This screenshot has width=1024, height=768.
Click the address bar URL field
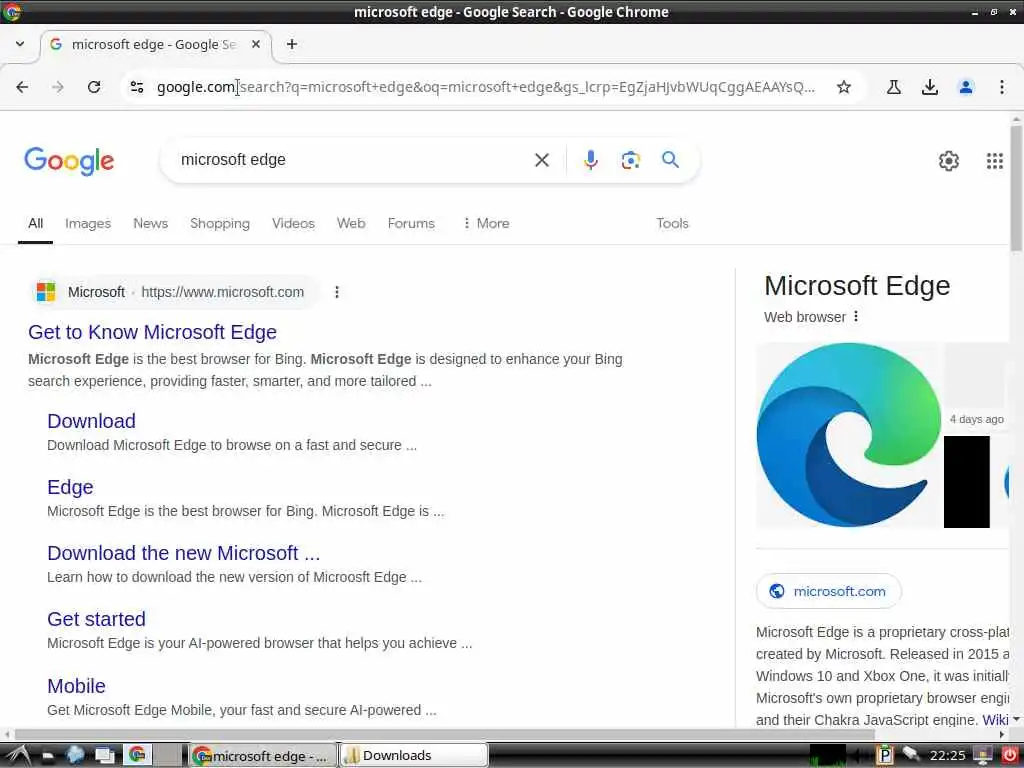point(487,87)
